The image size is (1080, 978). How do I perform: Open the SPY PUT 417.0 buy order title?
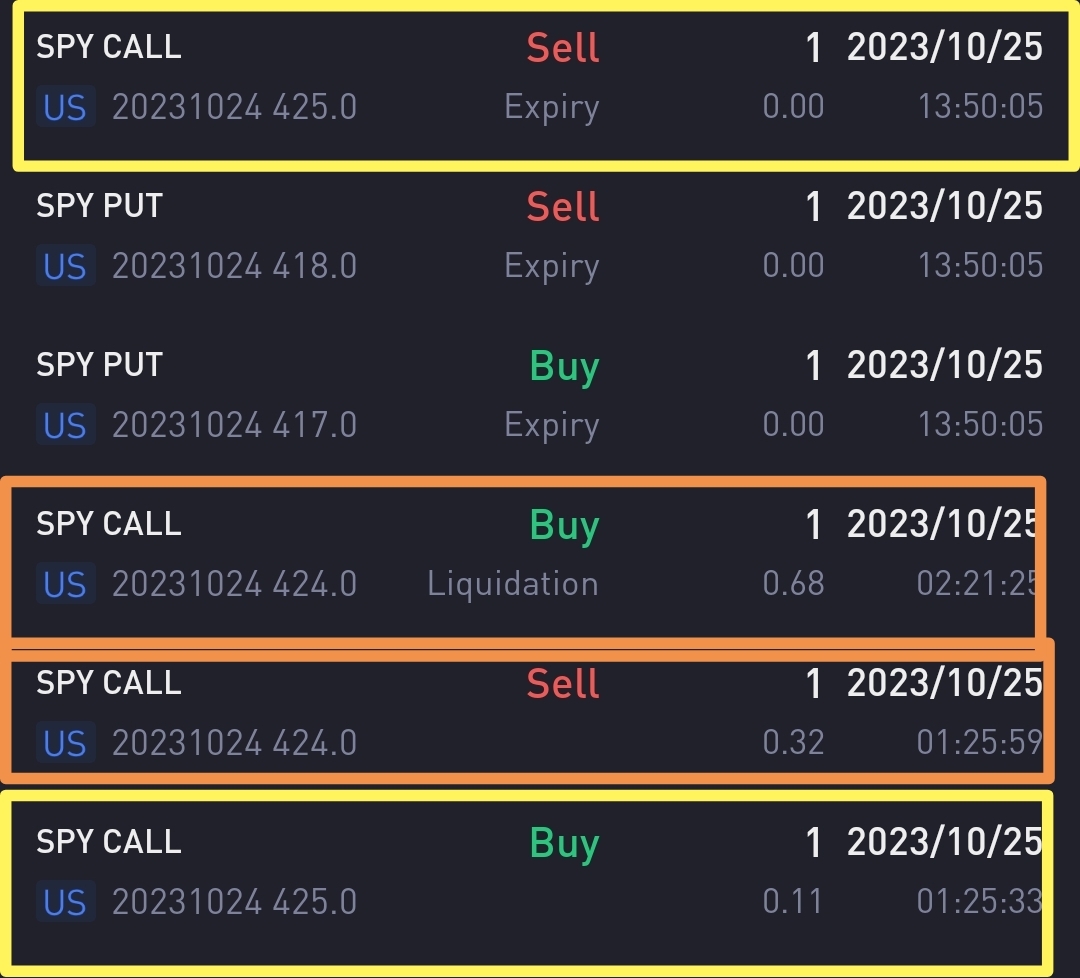tap(99, 365)
